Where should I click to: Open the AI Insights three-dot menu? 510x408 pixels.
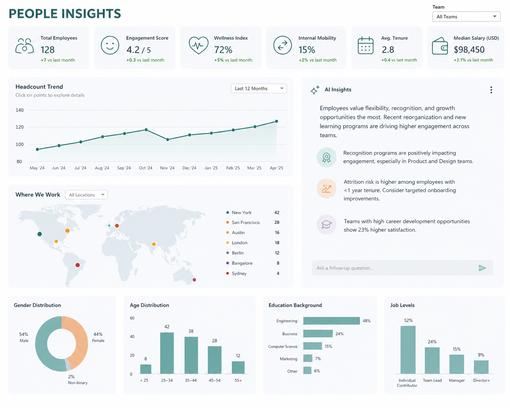click(x=491, y=90)
